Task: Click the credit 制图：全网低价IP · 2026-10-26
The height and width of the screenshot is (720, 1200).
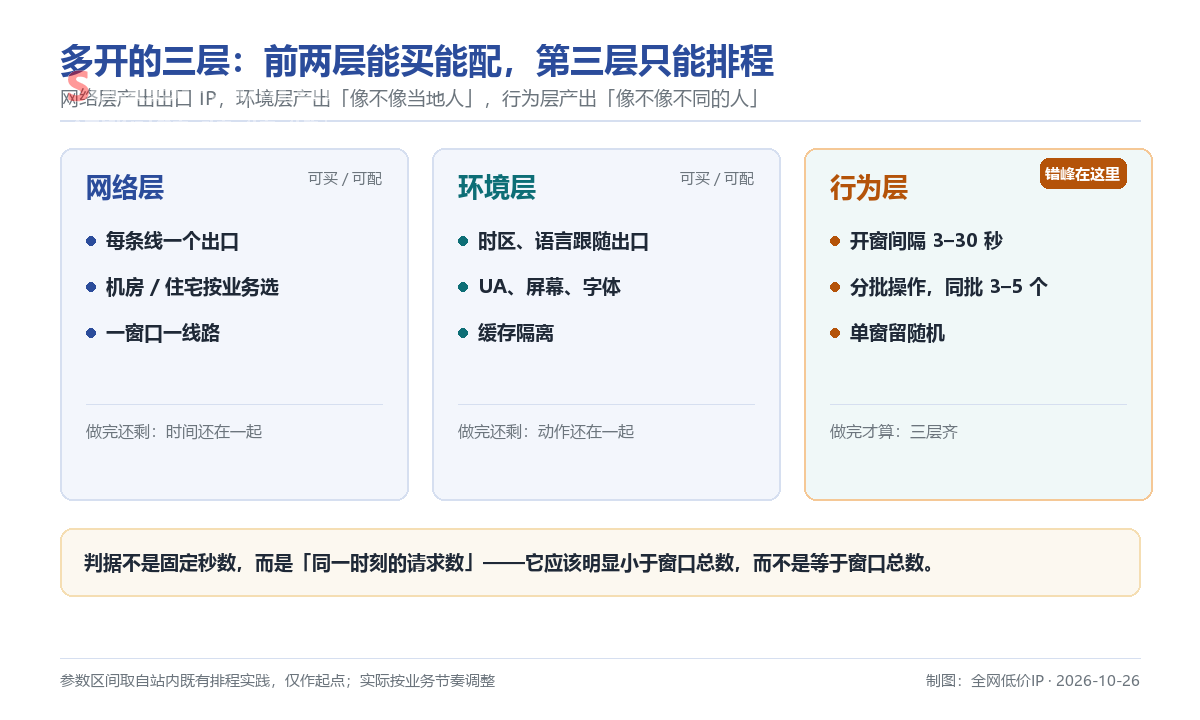Action: pyautogui.click(x=1033, y=681)
